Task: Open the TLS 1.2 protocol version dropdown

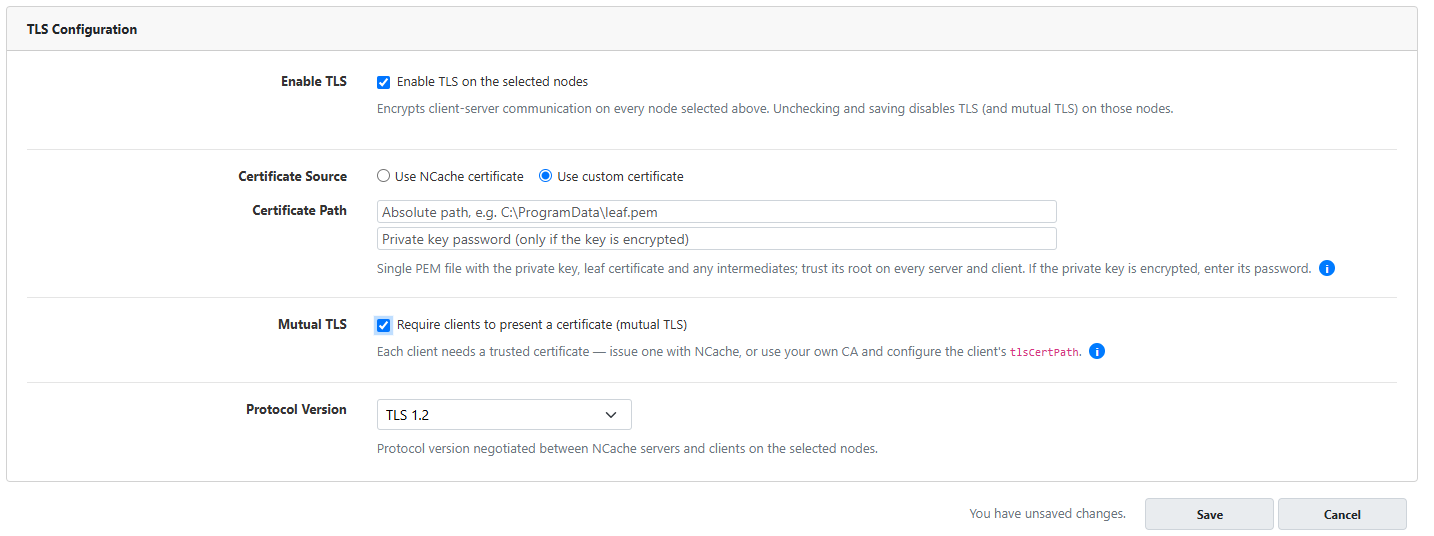Action: [x=504, y=415]
